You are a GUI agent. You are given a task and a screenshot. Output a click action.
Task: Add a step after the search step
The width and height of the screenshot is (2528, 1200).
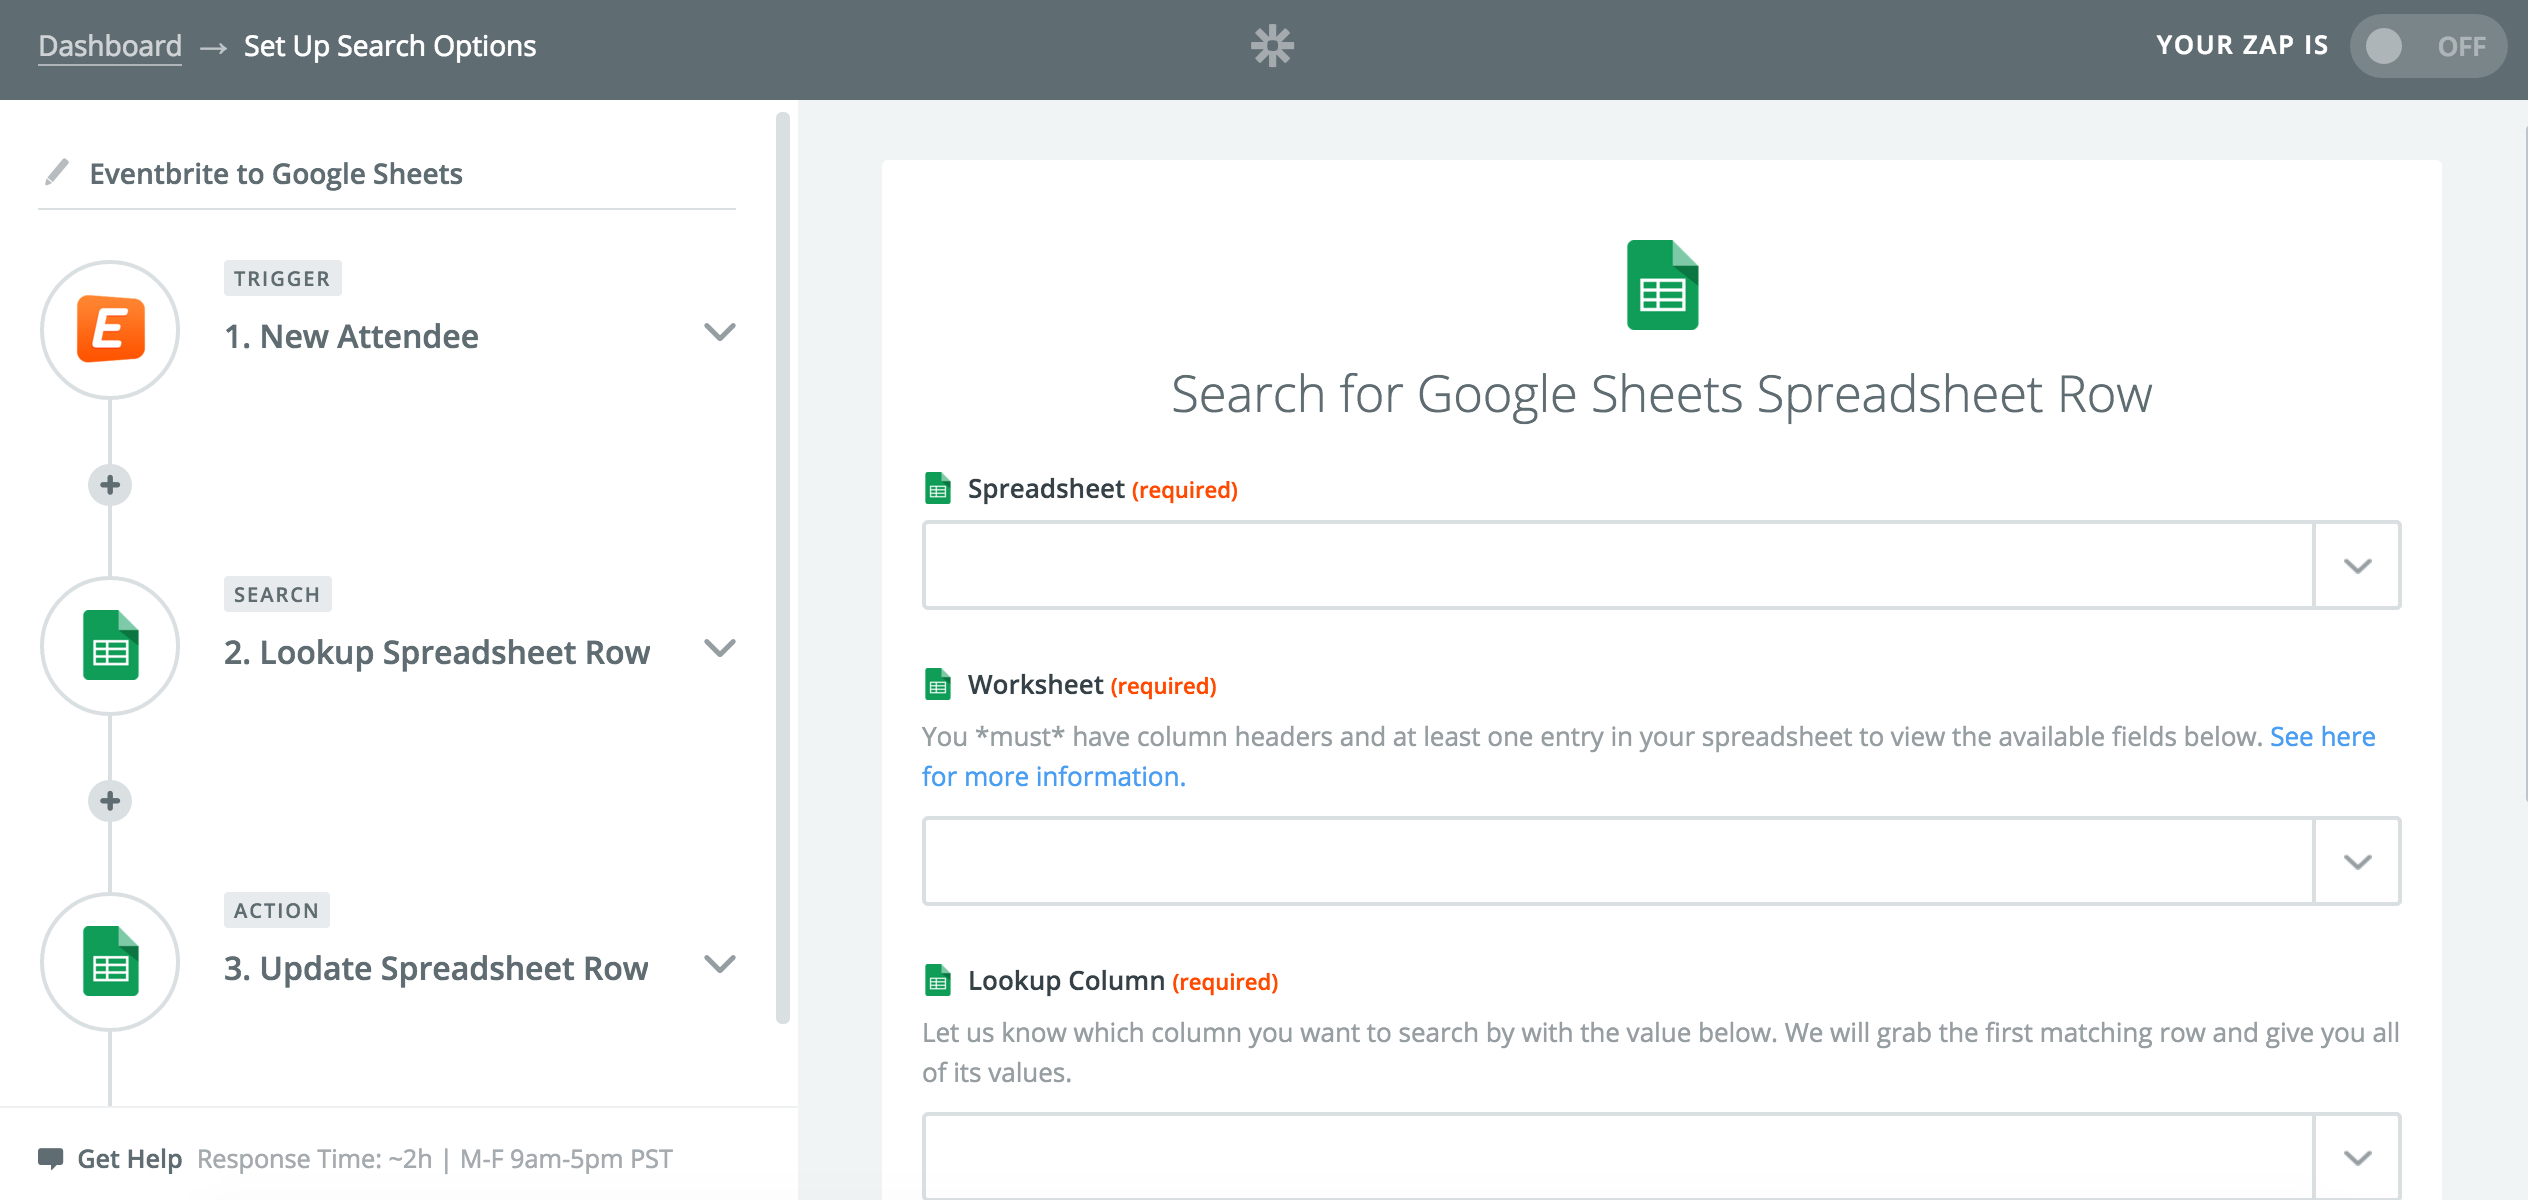click(110, 801)
